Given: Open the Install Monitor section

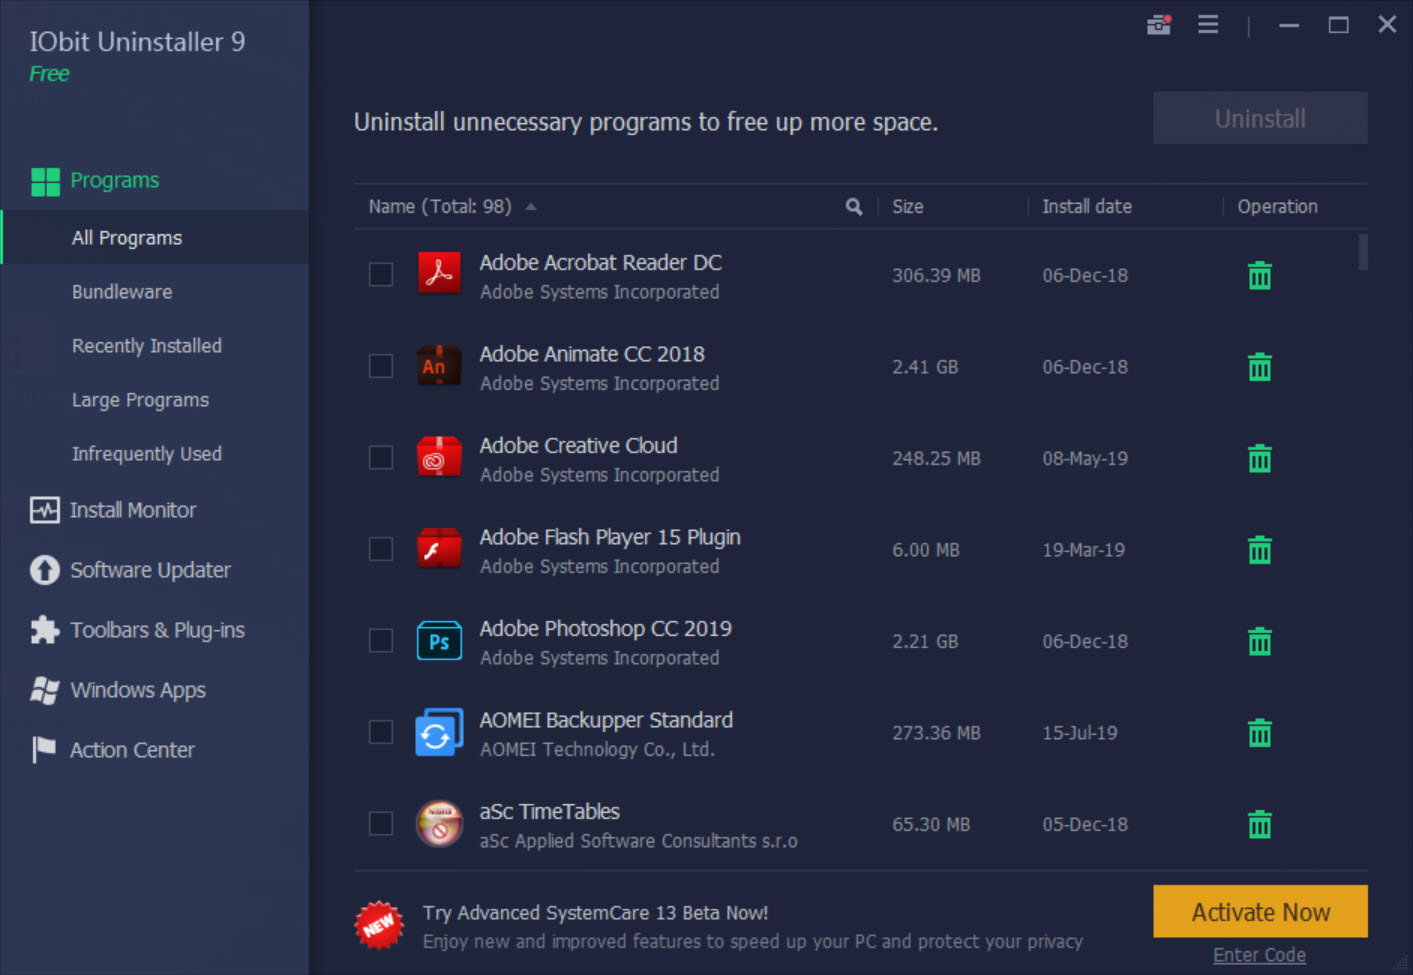Looking at the screenshot, I should [133, 510].
